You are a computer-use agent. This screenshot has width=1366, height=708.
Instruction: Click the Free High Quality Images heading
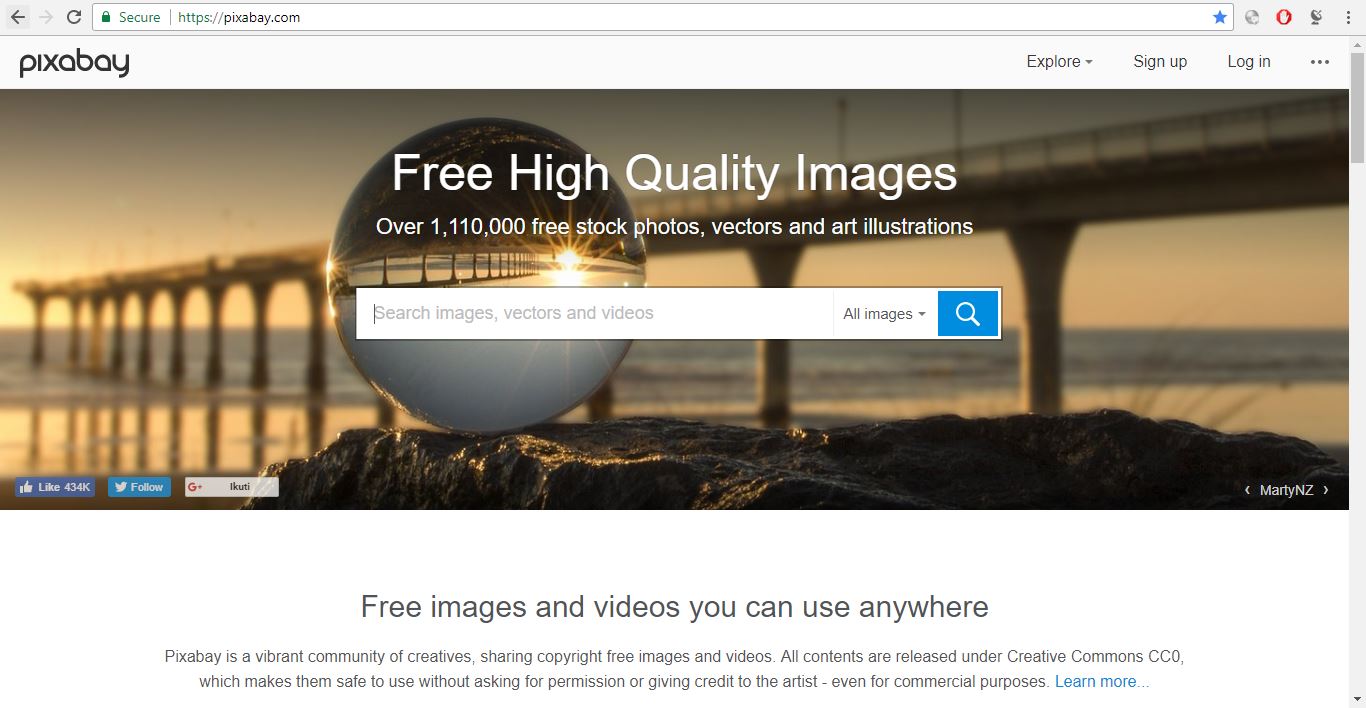coord(674,173)
